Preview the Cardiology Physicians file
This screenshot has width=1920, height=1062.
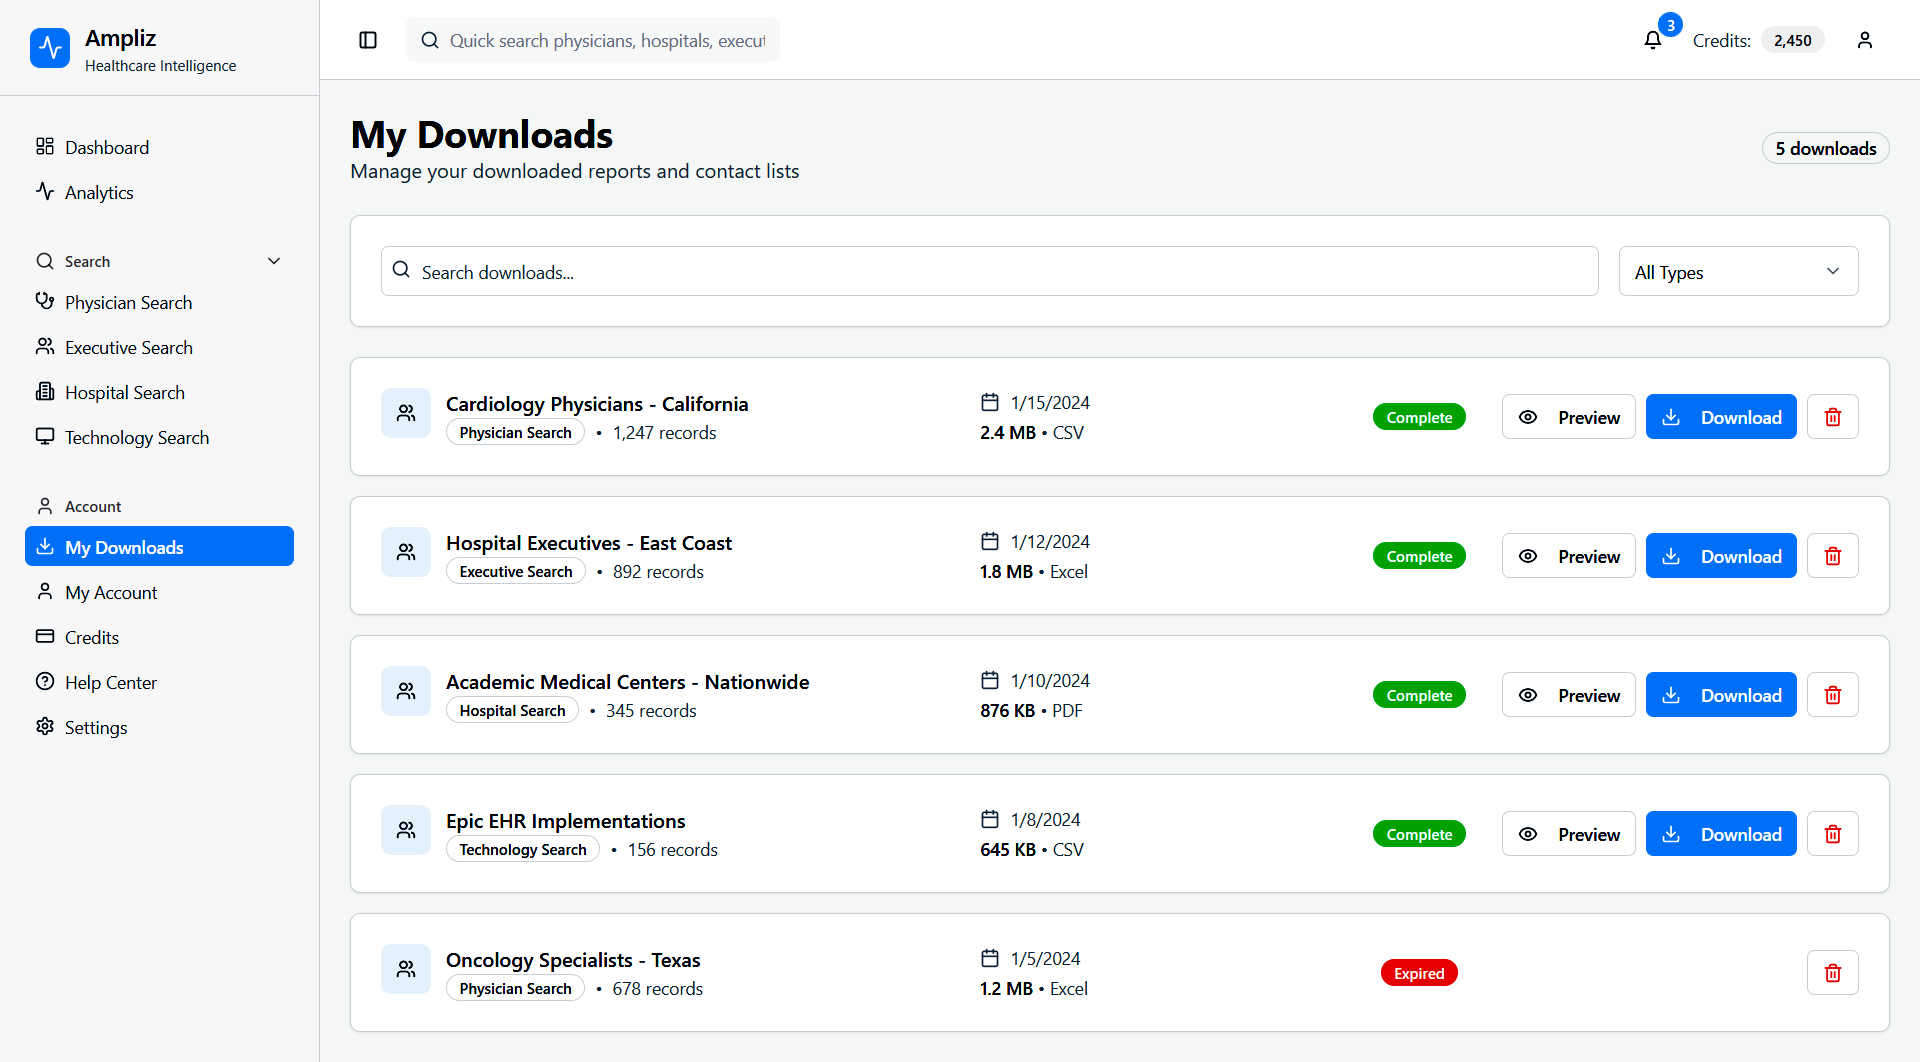[x=1568, y=417]
